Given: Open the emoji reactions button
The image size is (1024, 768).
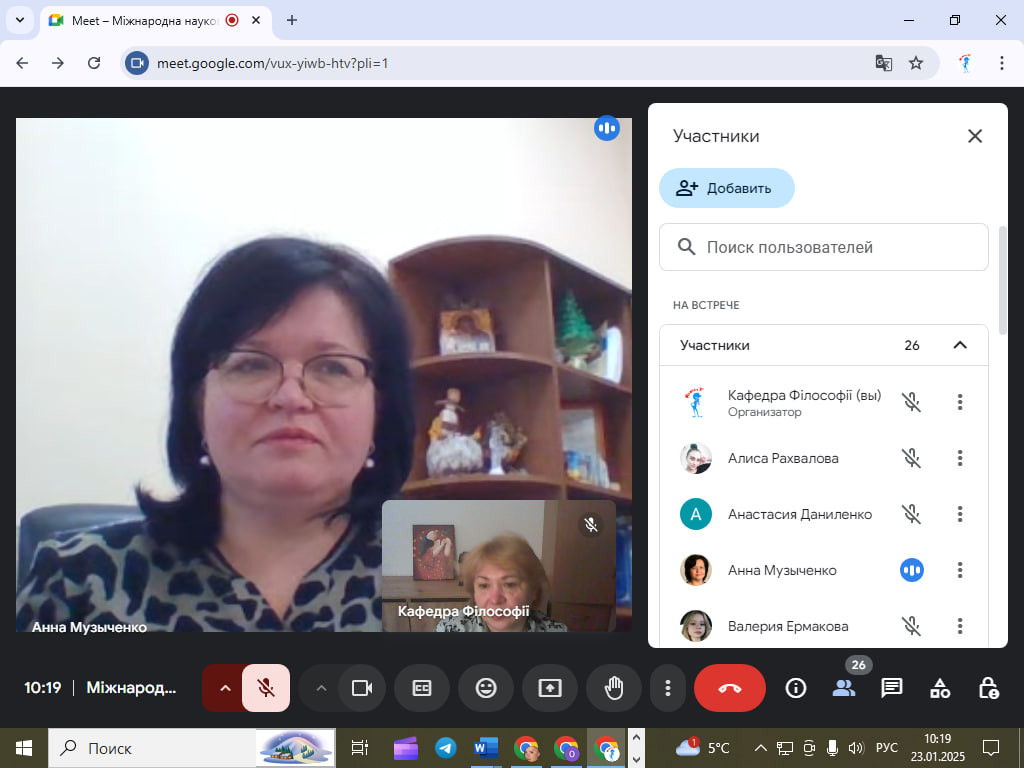Looking at the screenshot, I should coord(486,688).
